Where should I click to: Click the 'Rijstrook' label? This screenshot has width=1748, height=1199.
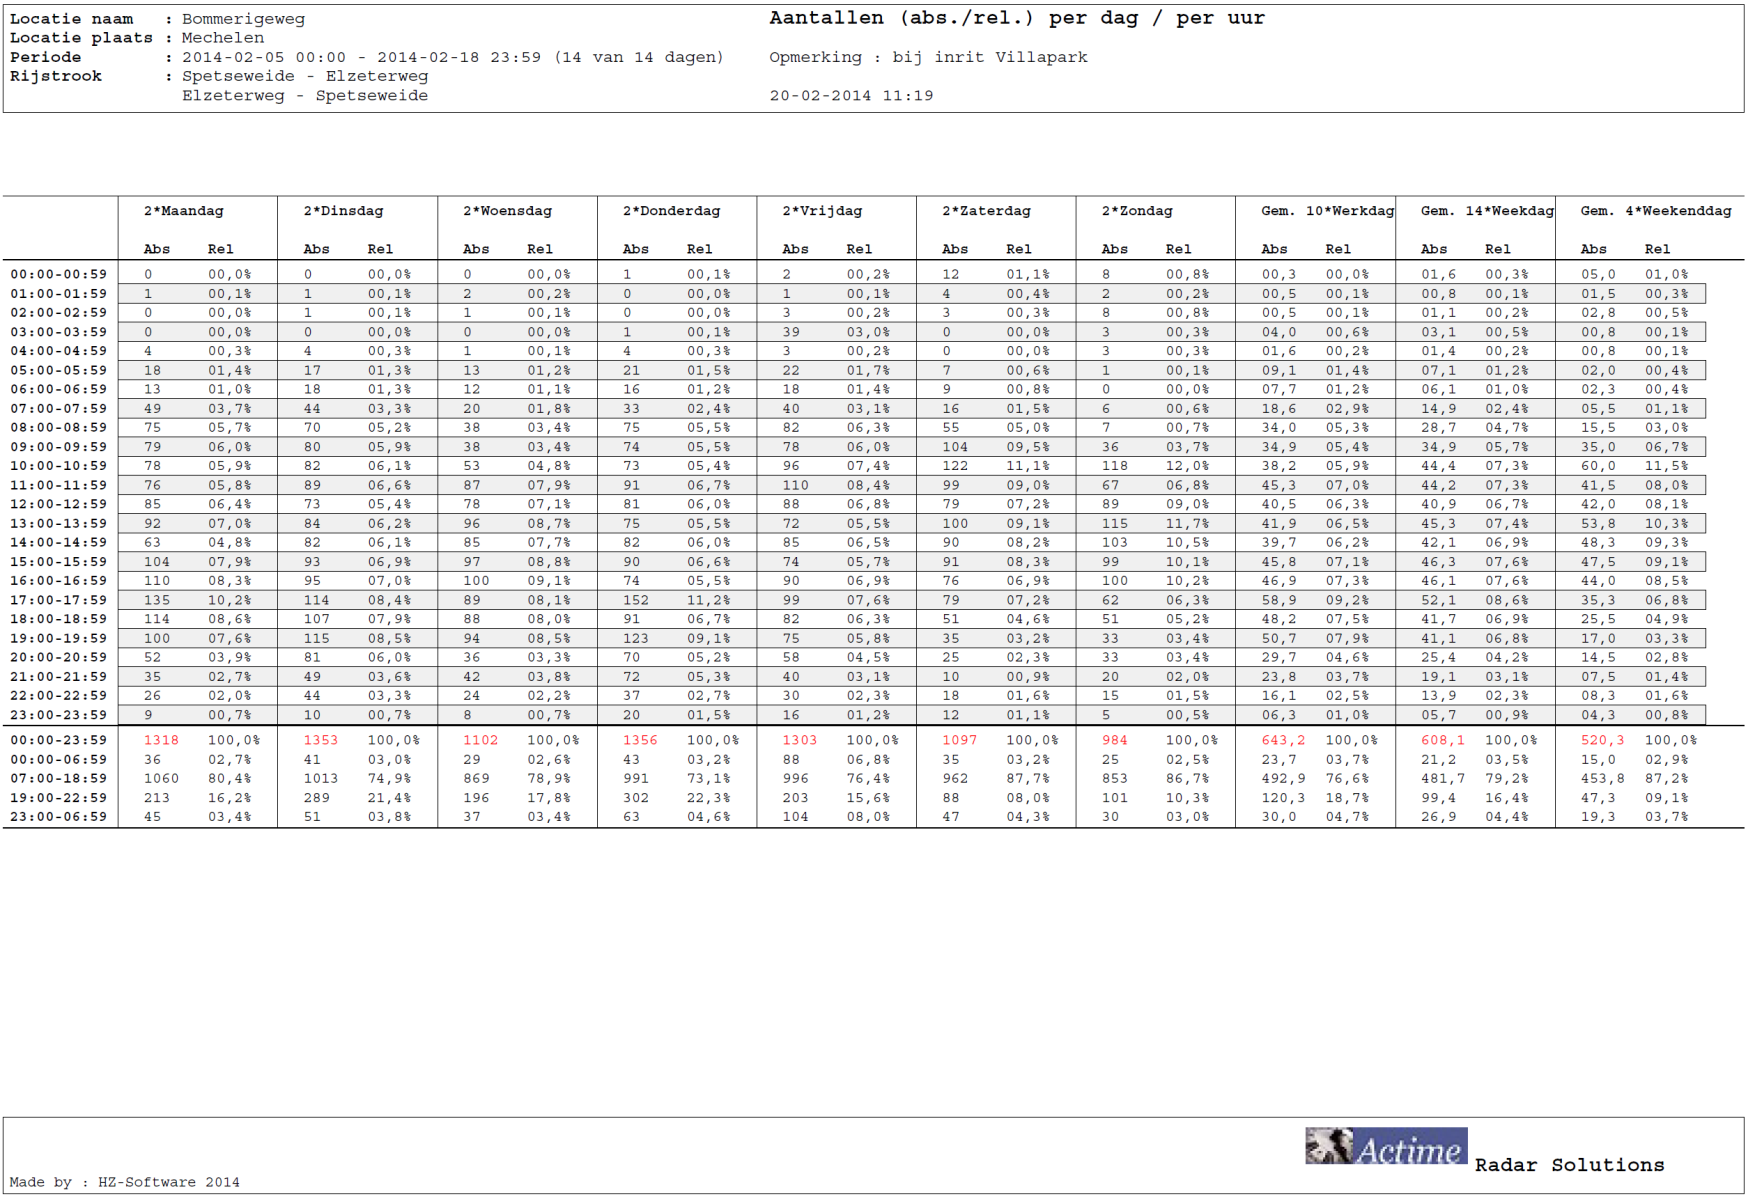tap(56, 76)
